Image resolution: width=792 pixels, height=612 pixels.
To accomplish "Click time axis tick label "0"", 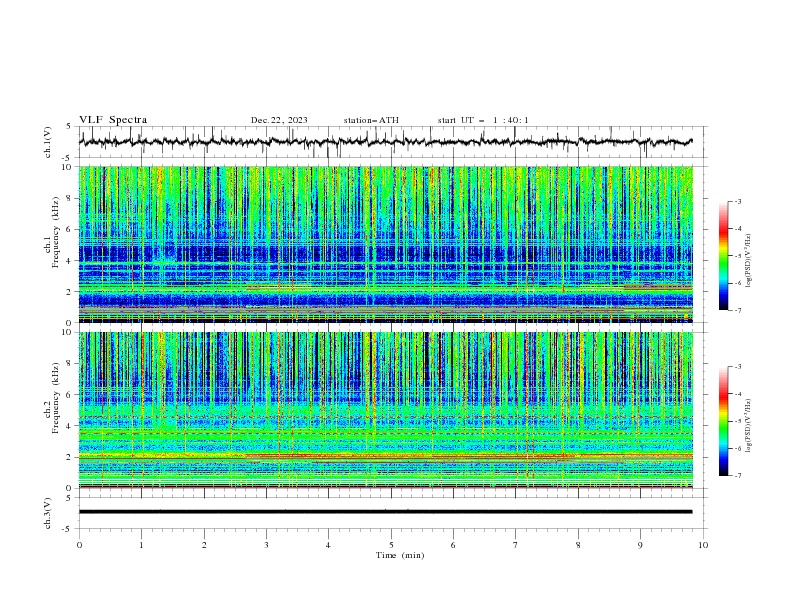I will click(x=79, y=545).
